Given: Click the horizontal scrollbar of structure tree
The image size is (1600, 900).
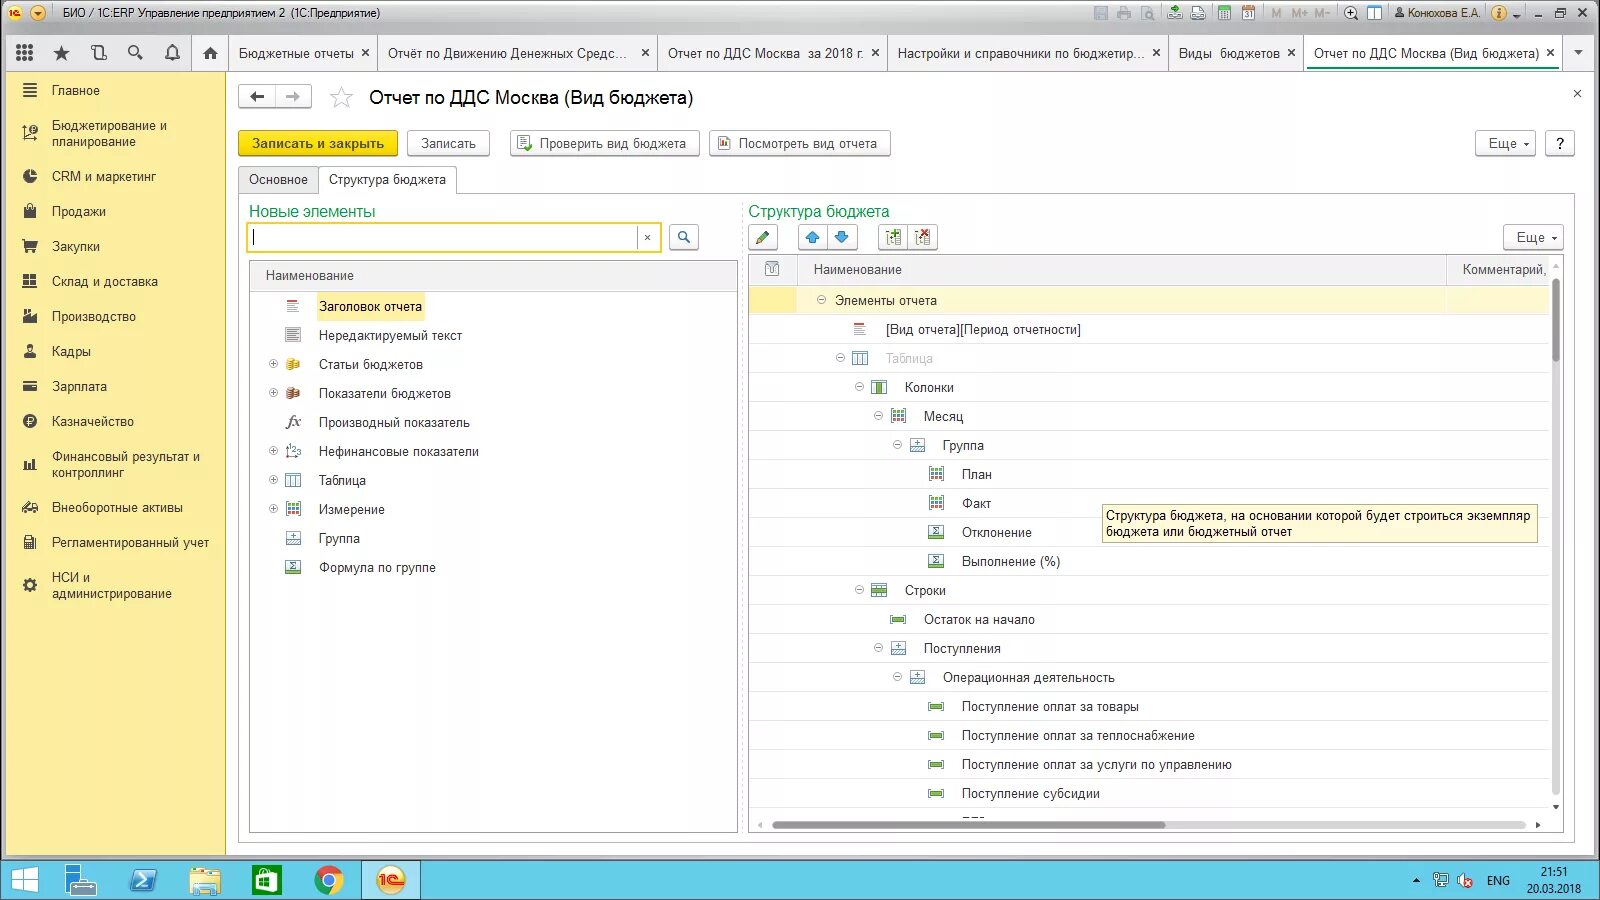Looking at the screenshot, I should pyautogui.click(x=968, y=825).
